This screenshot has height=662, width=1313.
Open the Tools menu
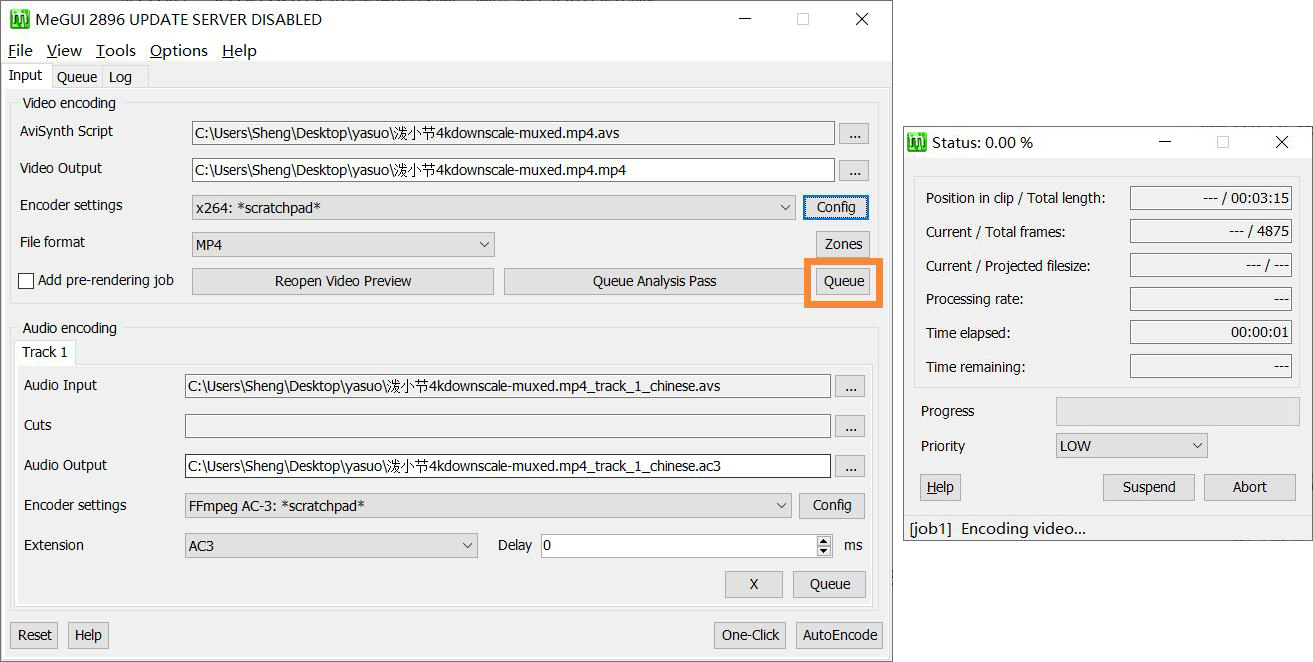116,51
